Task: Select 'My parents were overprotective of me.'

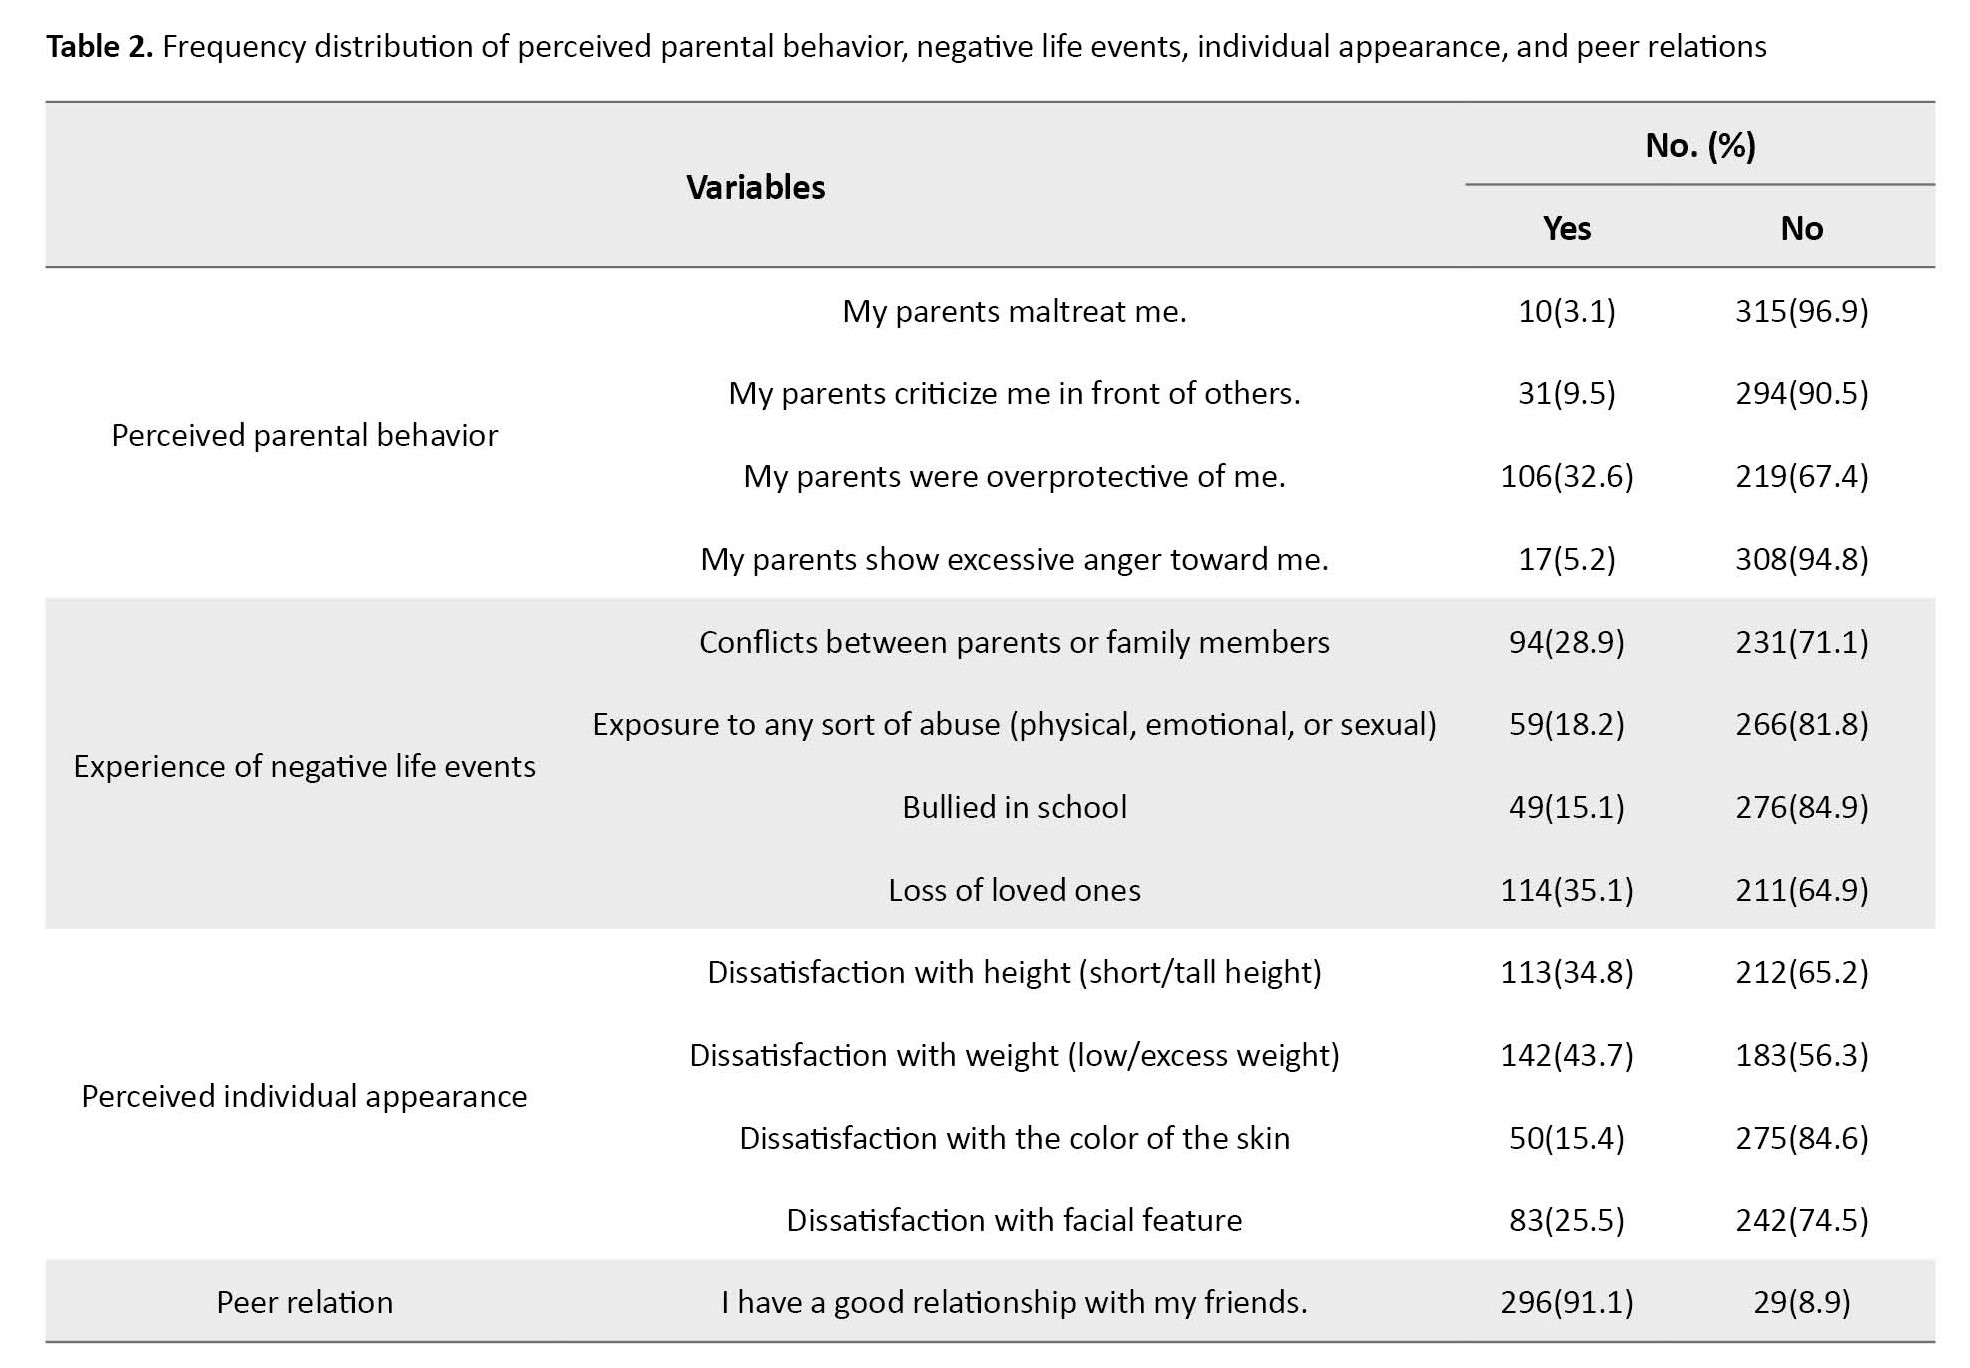Action: 1014,476
